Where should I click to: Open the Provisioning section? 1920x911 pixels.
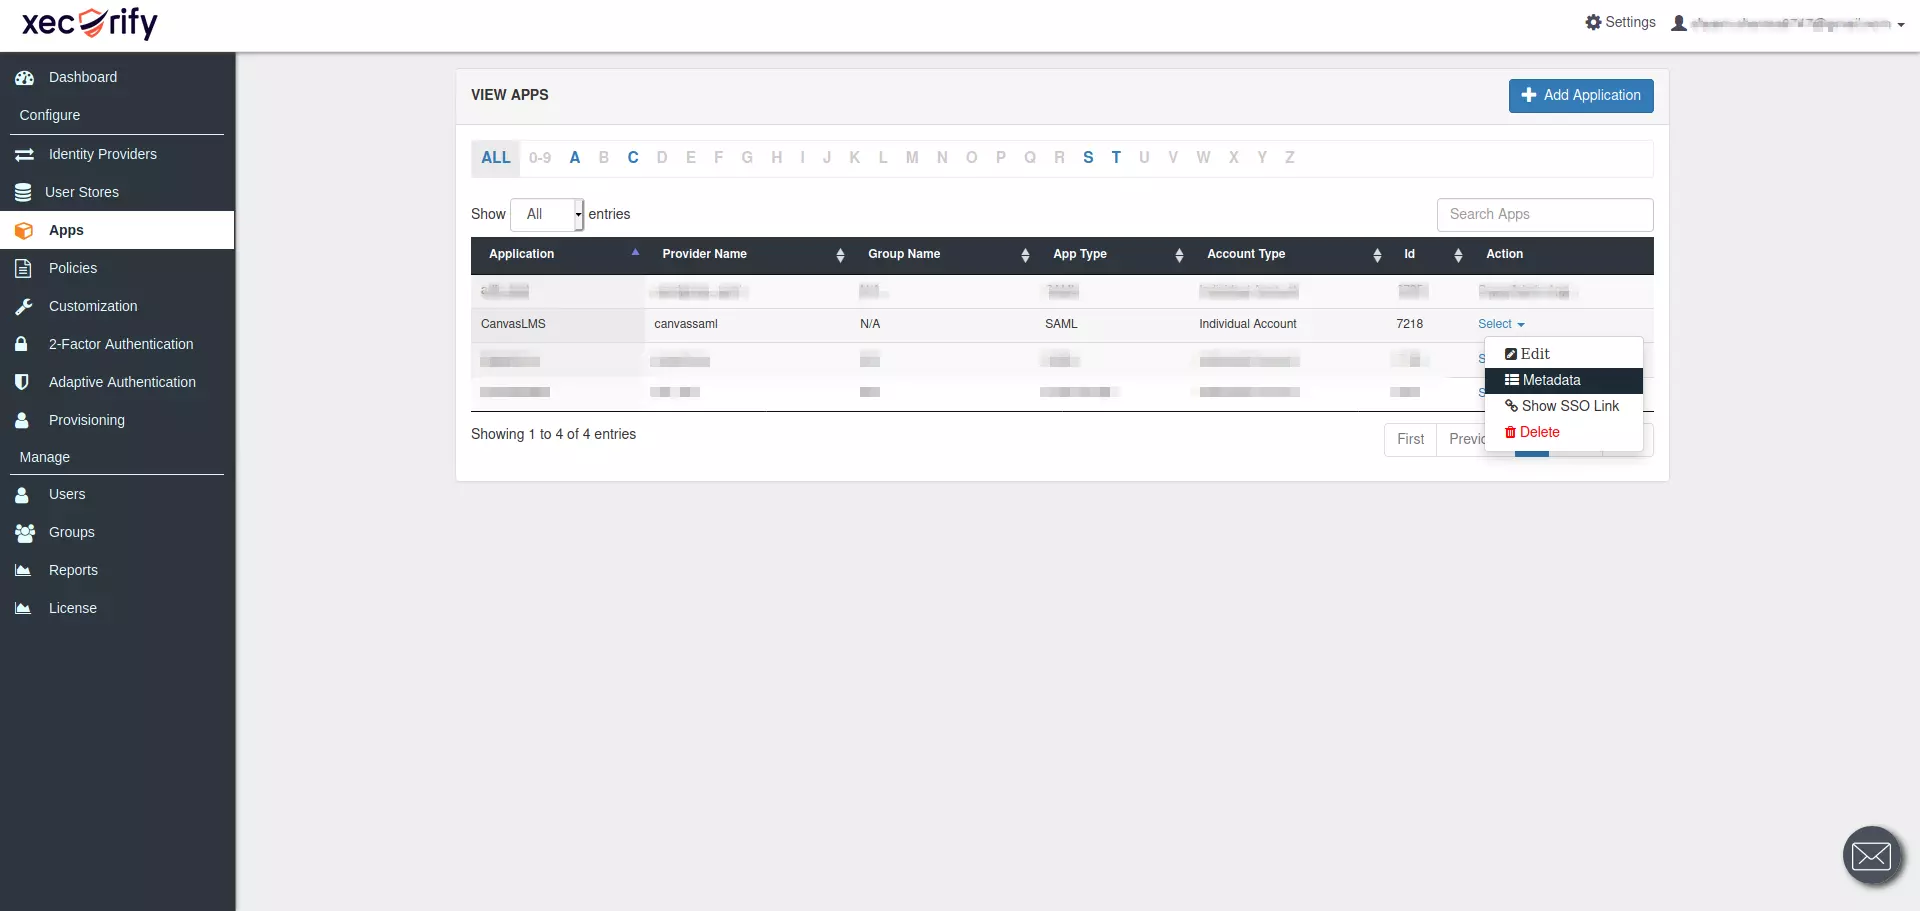point(86,419)
